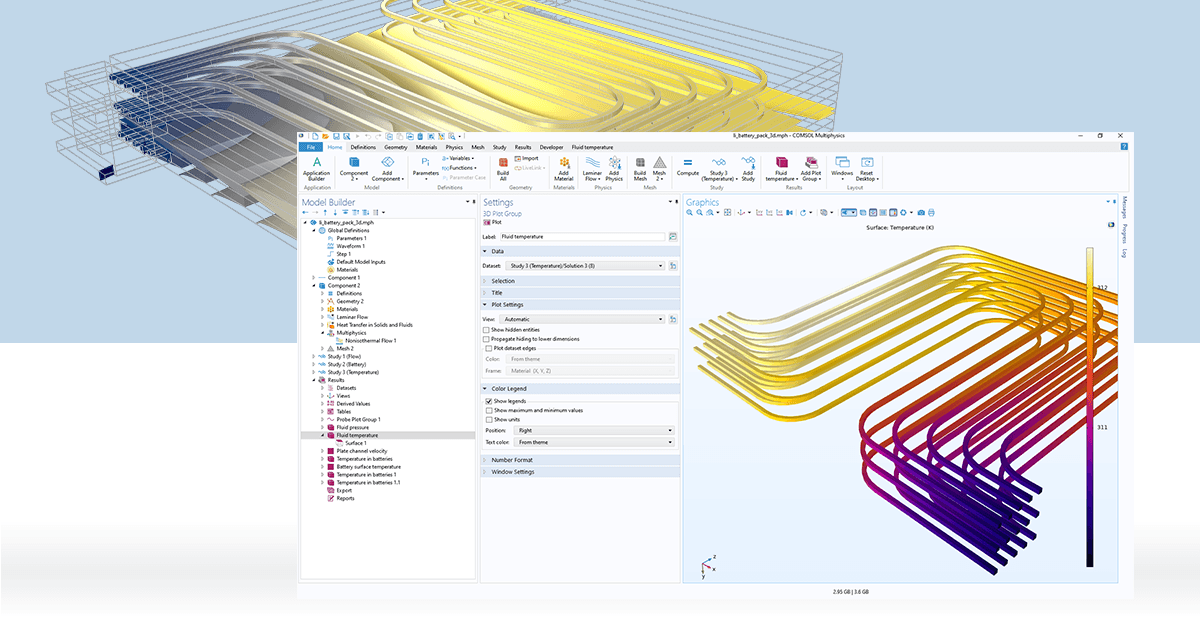Select the Plate channel velocity node
The width and height of the screenshot is (1200, 630).
362,451
